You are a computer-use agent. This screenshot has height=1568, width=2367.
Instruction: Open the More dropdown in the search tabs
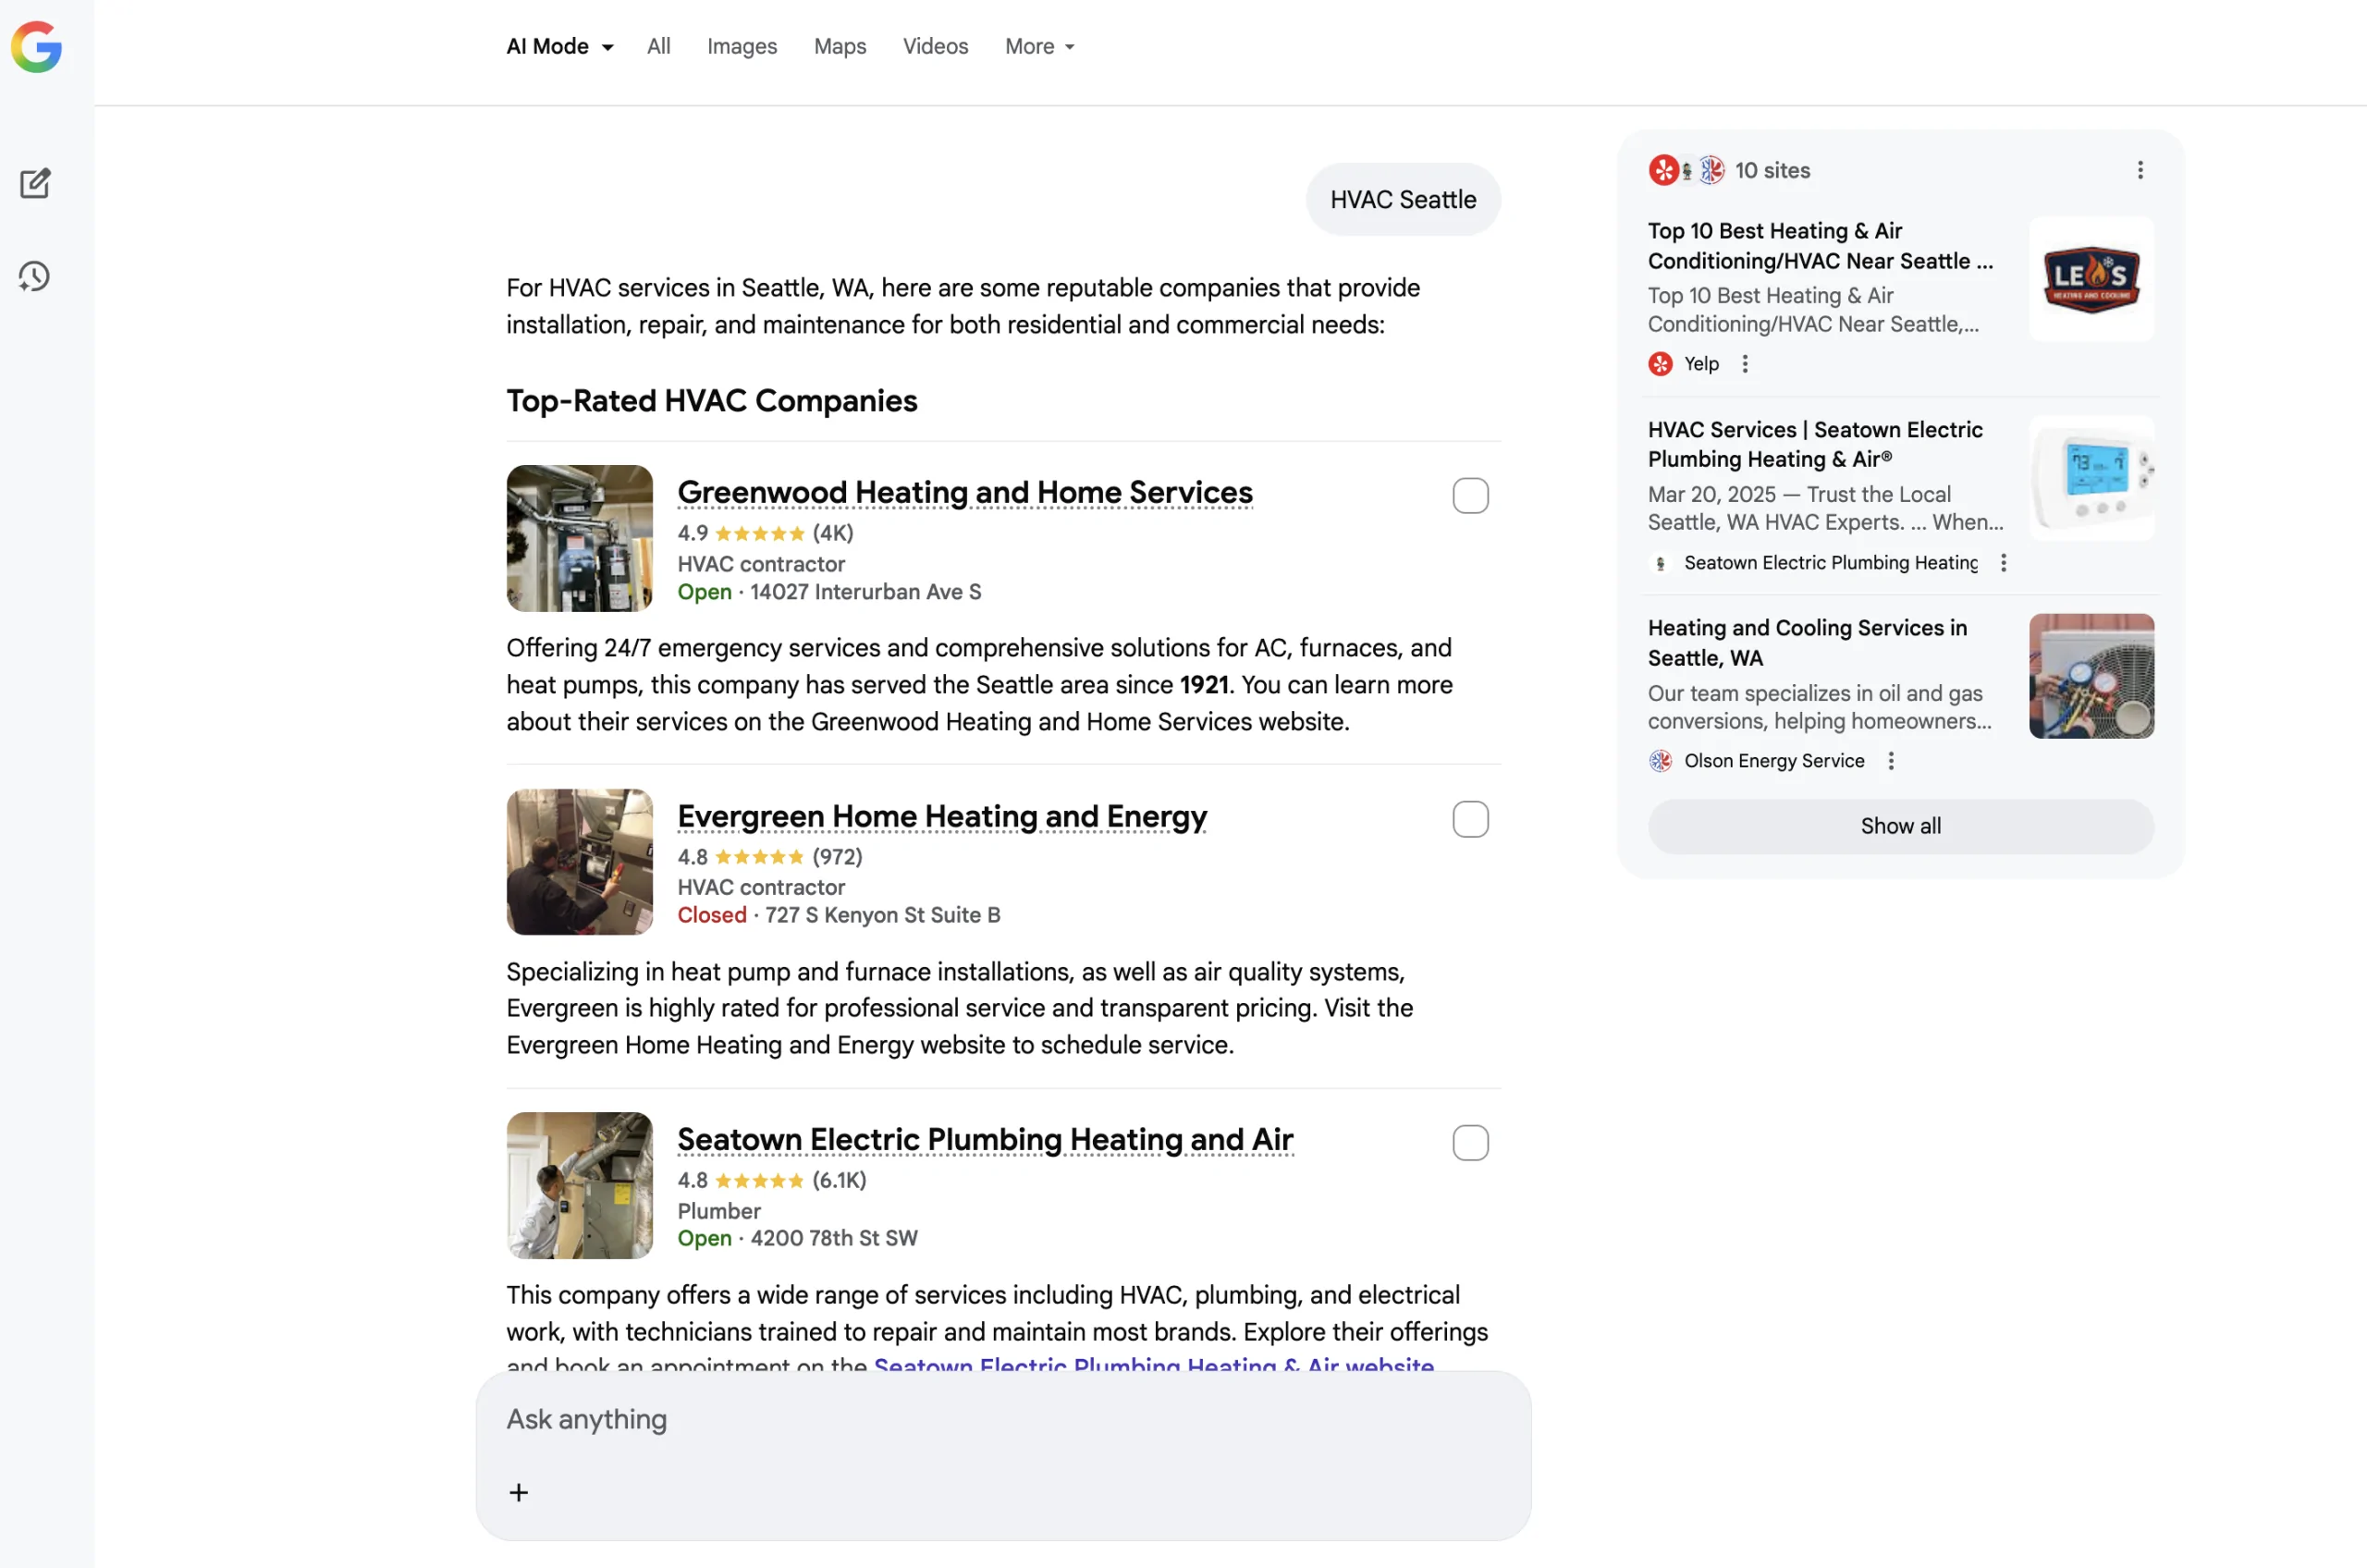pos(1039,46)
